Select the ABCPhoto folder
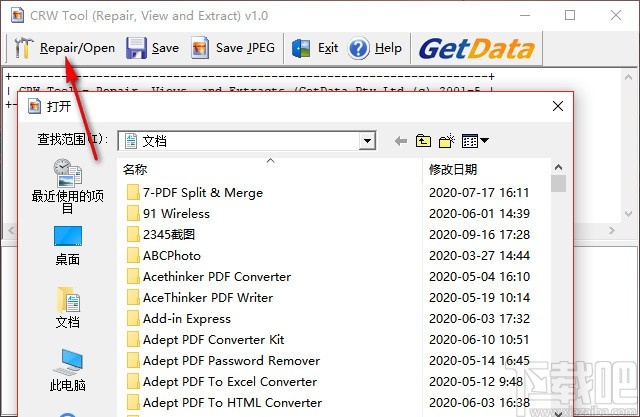The height and width of the screenshot is (417, 640). (172, 255)
